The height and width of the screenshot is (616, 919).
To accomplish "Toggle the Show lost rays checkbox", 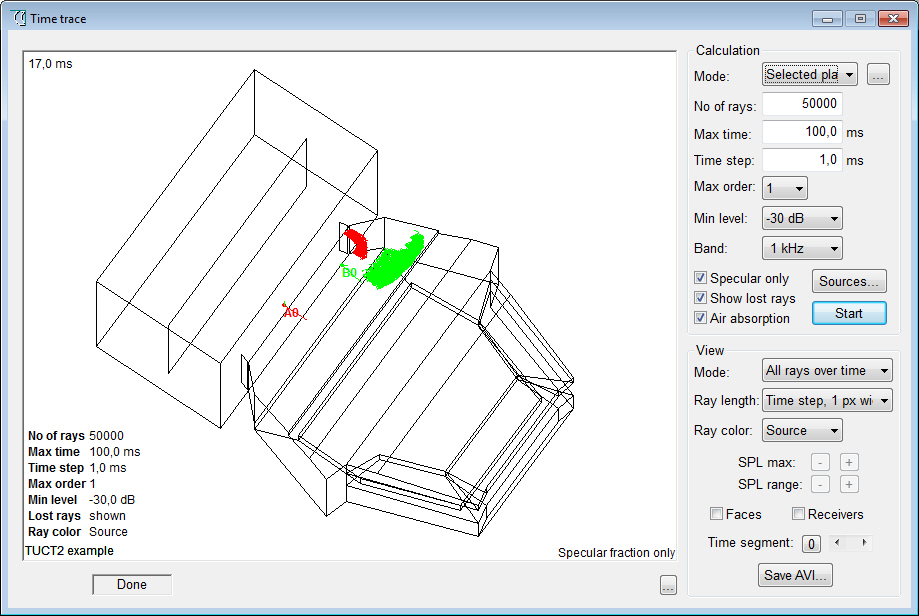I will point(700,298).
